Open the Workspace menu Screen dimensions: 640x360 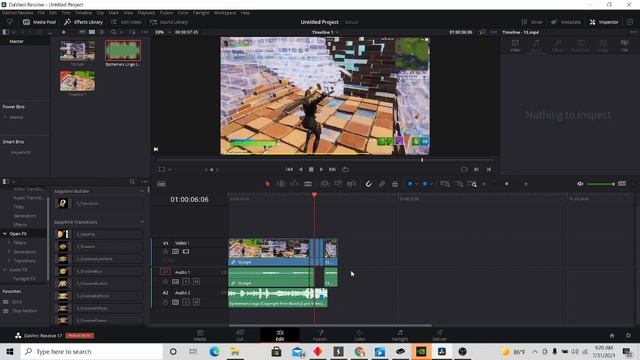point(225,13)
